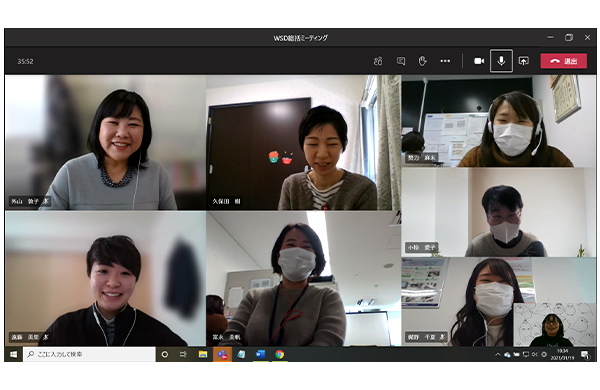Open the share content tray

(523, 61)
